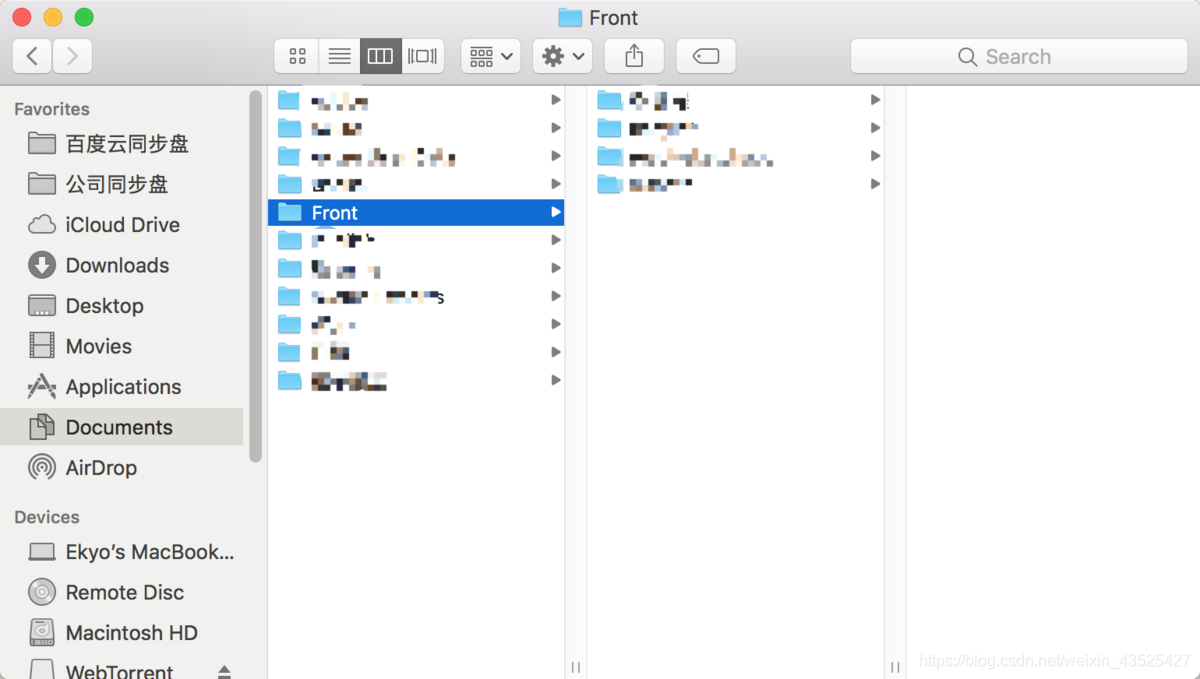Open 百度云同步盘 in the sidebar

(x=122, y=144)
